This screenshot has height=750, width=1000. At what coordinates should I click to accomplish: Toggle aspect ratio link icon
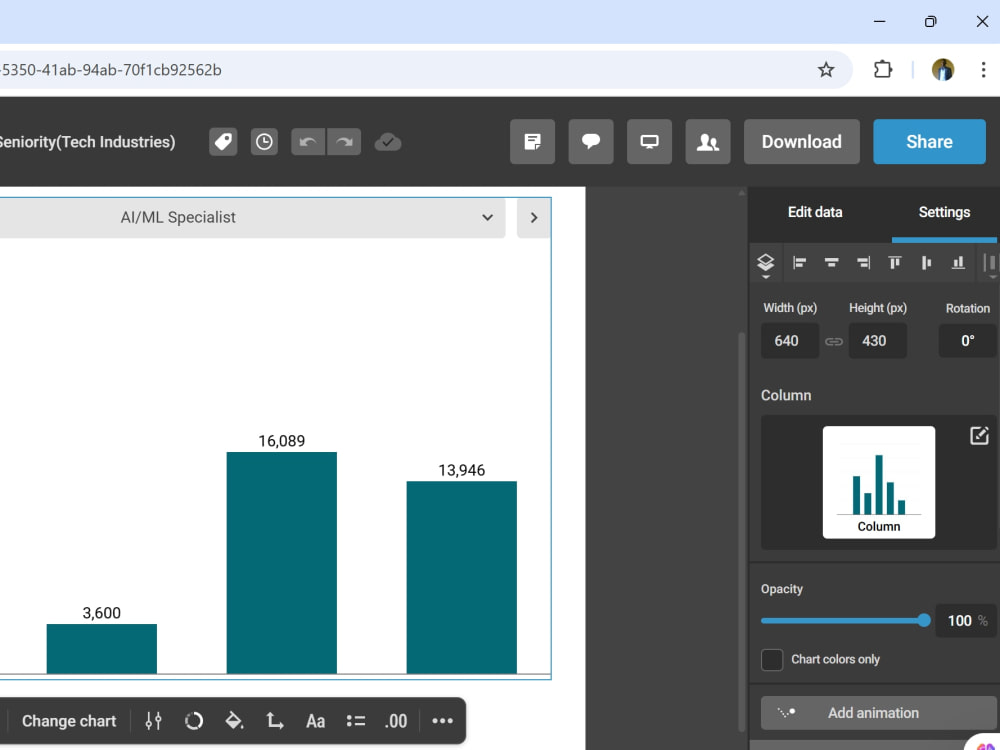click(834, 342)
